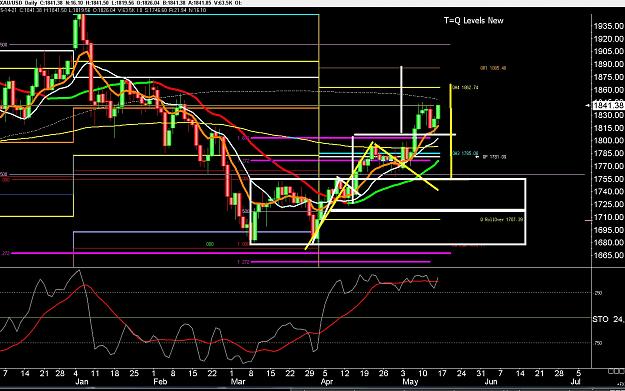
Task: Click the 1935.00 price axis label
Action: click(609, 26)
